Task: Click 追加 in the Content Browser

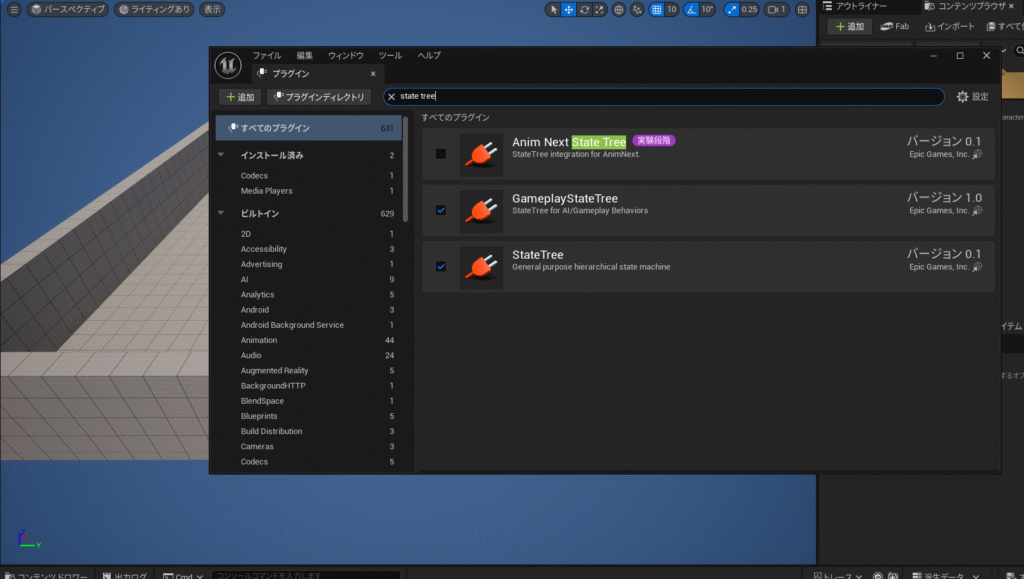Action: click(850, 27)
